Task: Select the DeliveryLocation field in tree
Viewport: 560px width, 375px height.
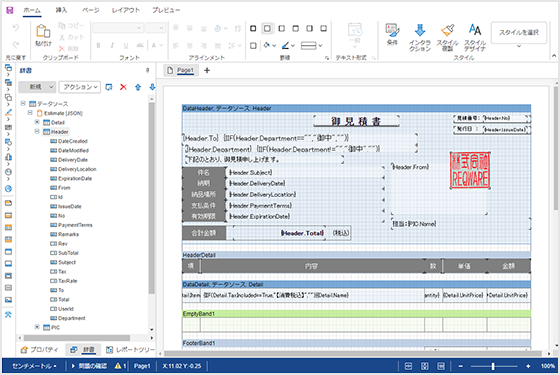Action: pos(74,169)
